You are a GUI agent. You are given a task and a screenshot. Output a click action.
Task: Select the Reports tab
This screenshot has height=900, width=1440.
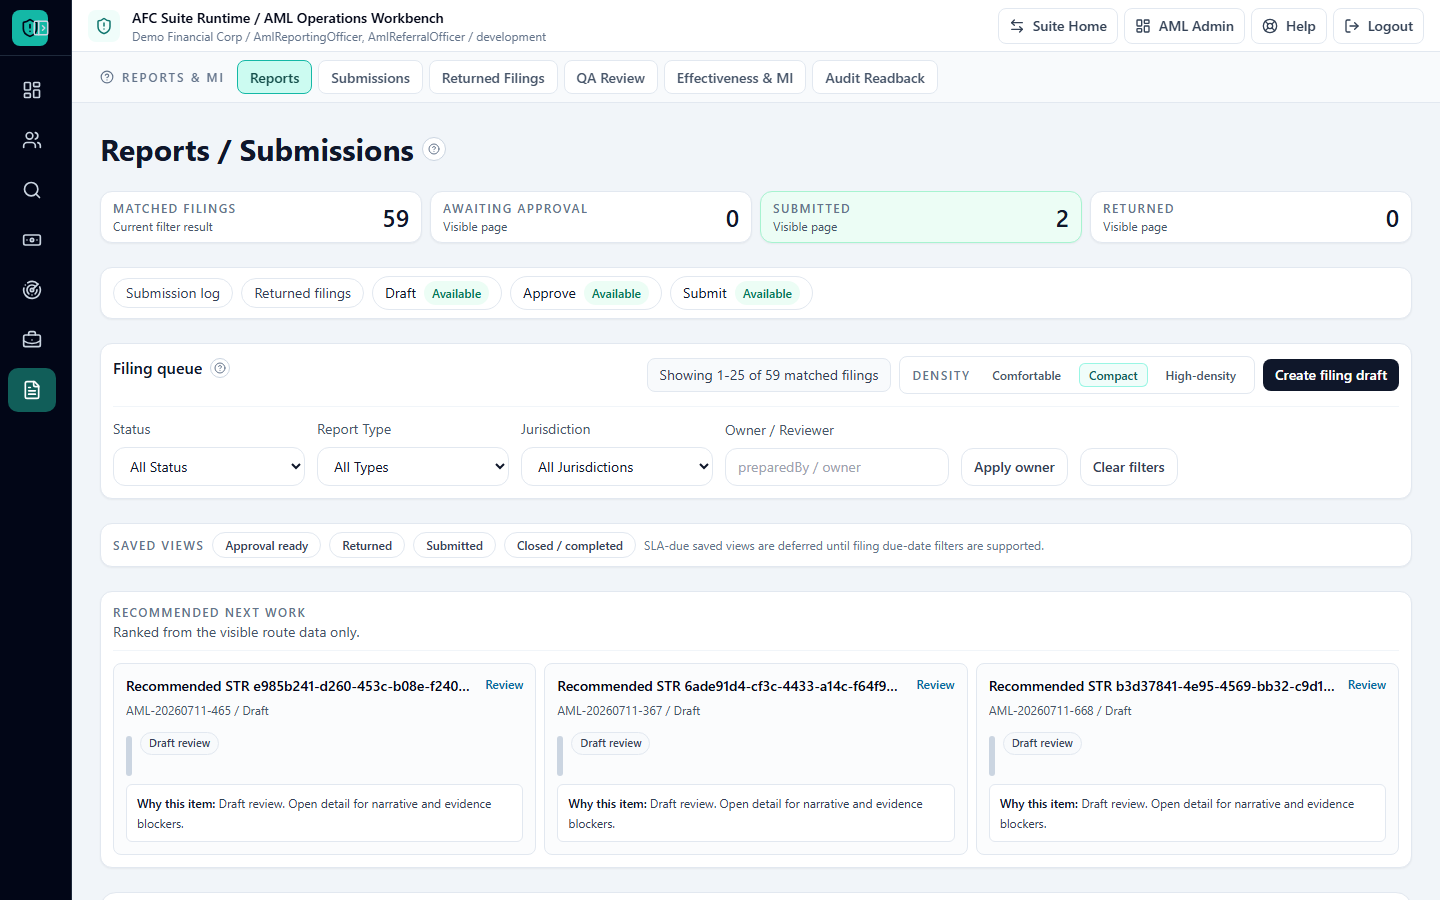click(275, 78)
